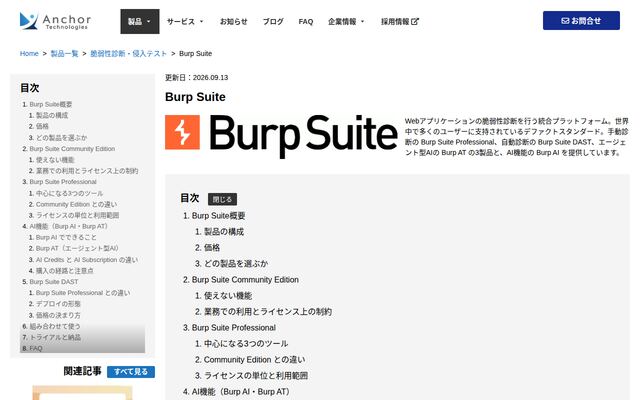Viewport: 640px width, 400px height.
Task: Select 購入の経路と注意点 in sidebar
Action: point(64,271)
